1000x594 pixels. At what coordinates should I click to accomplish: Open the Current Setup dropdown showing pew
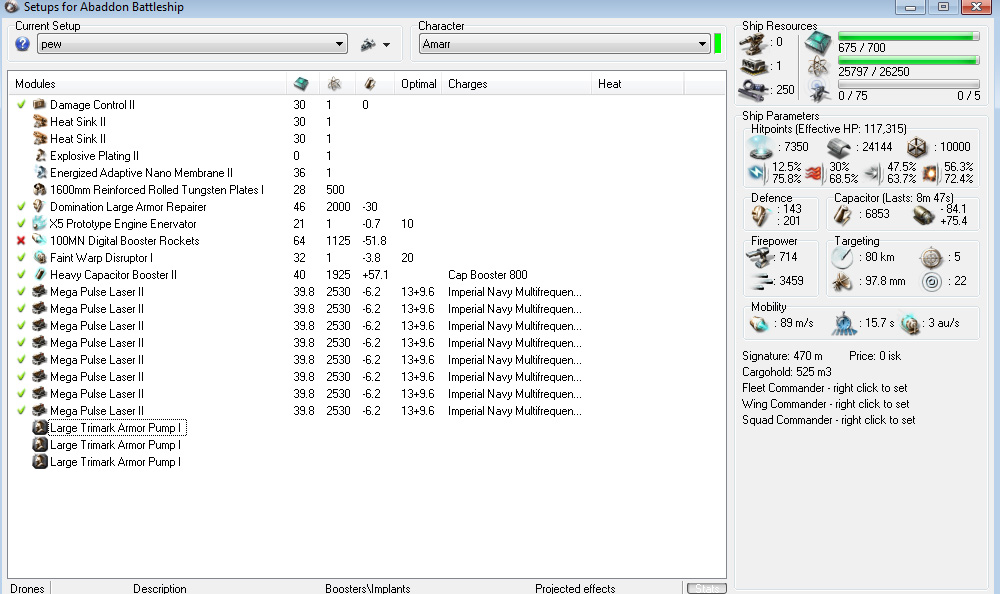point(192,44)
